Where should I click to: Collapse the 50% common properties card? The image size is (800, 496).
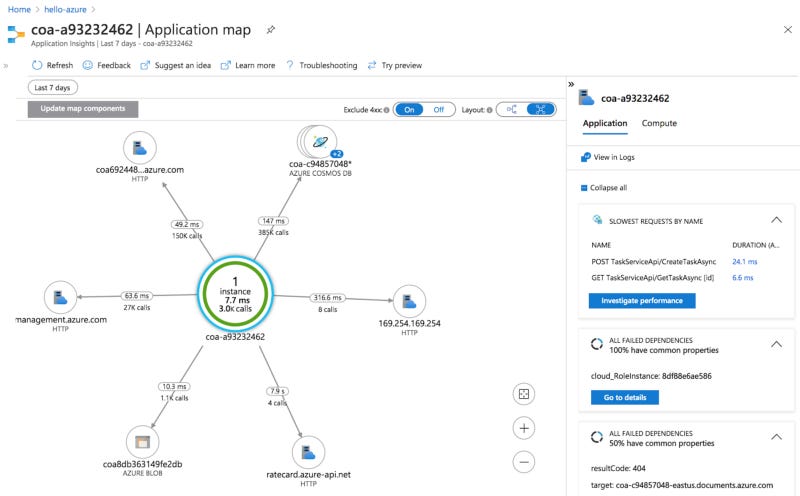coord(776,437)
